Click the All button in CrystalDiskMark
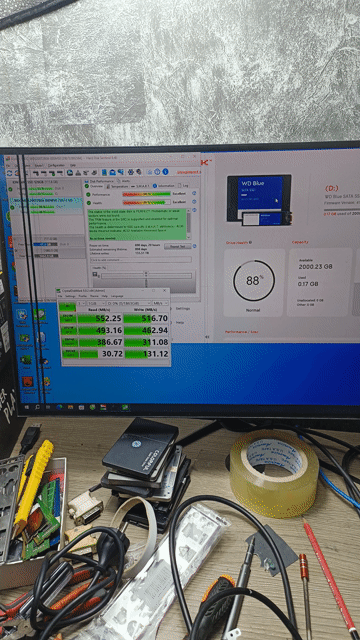 (x=67, y=306)
